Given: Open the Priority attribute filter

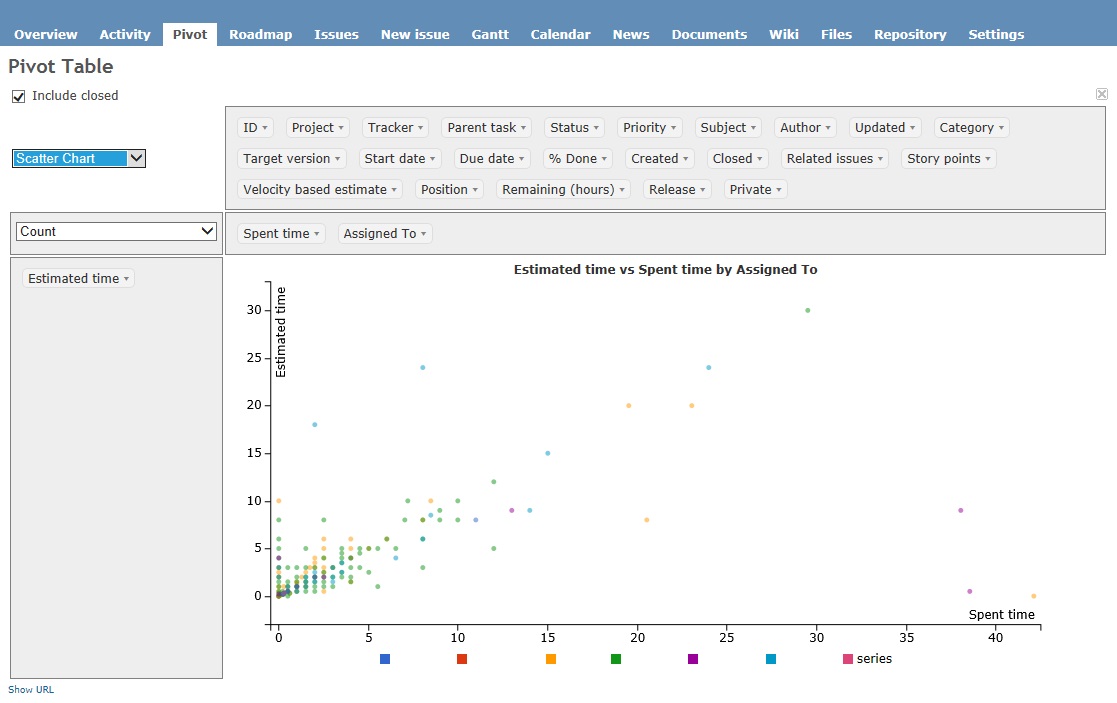Looking at the screenshot, I should point(649,127).
